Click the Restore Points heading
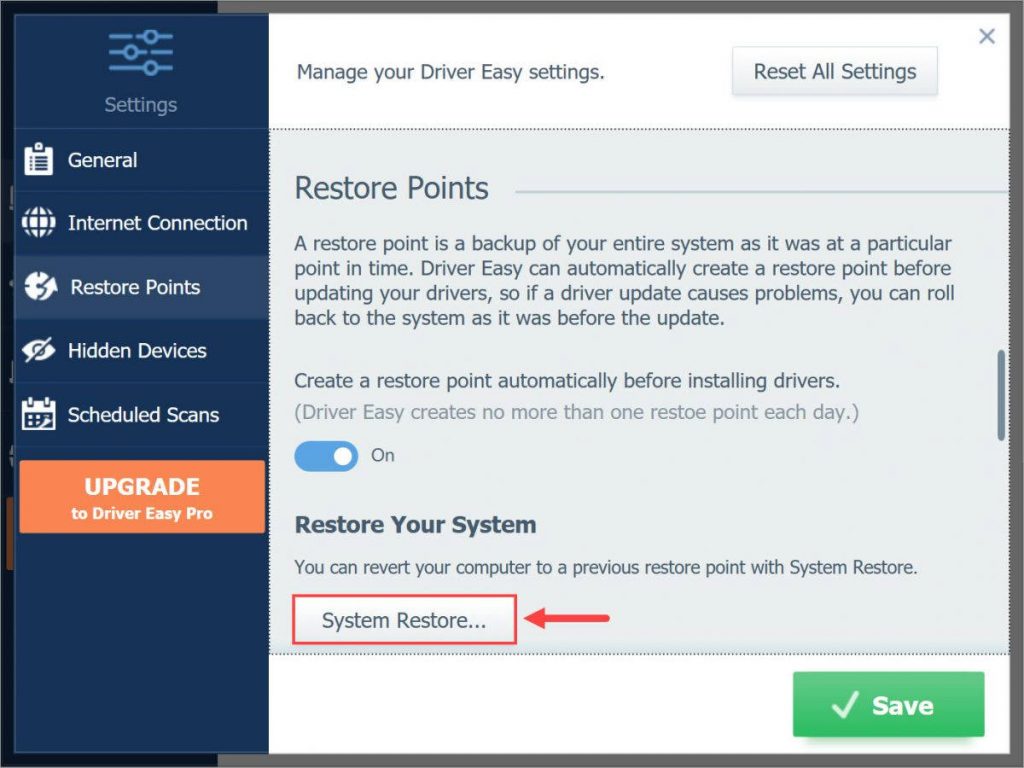The height and width of the screenshot is (768, 1024). pos(391,188)
